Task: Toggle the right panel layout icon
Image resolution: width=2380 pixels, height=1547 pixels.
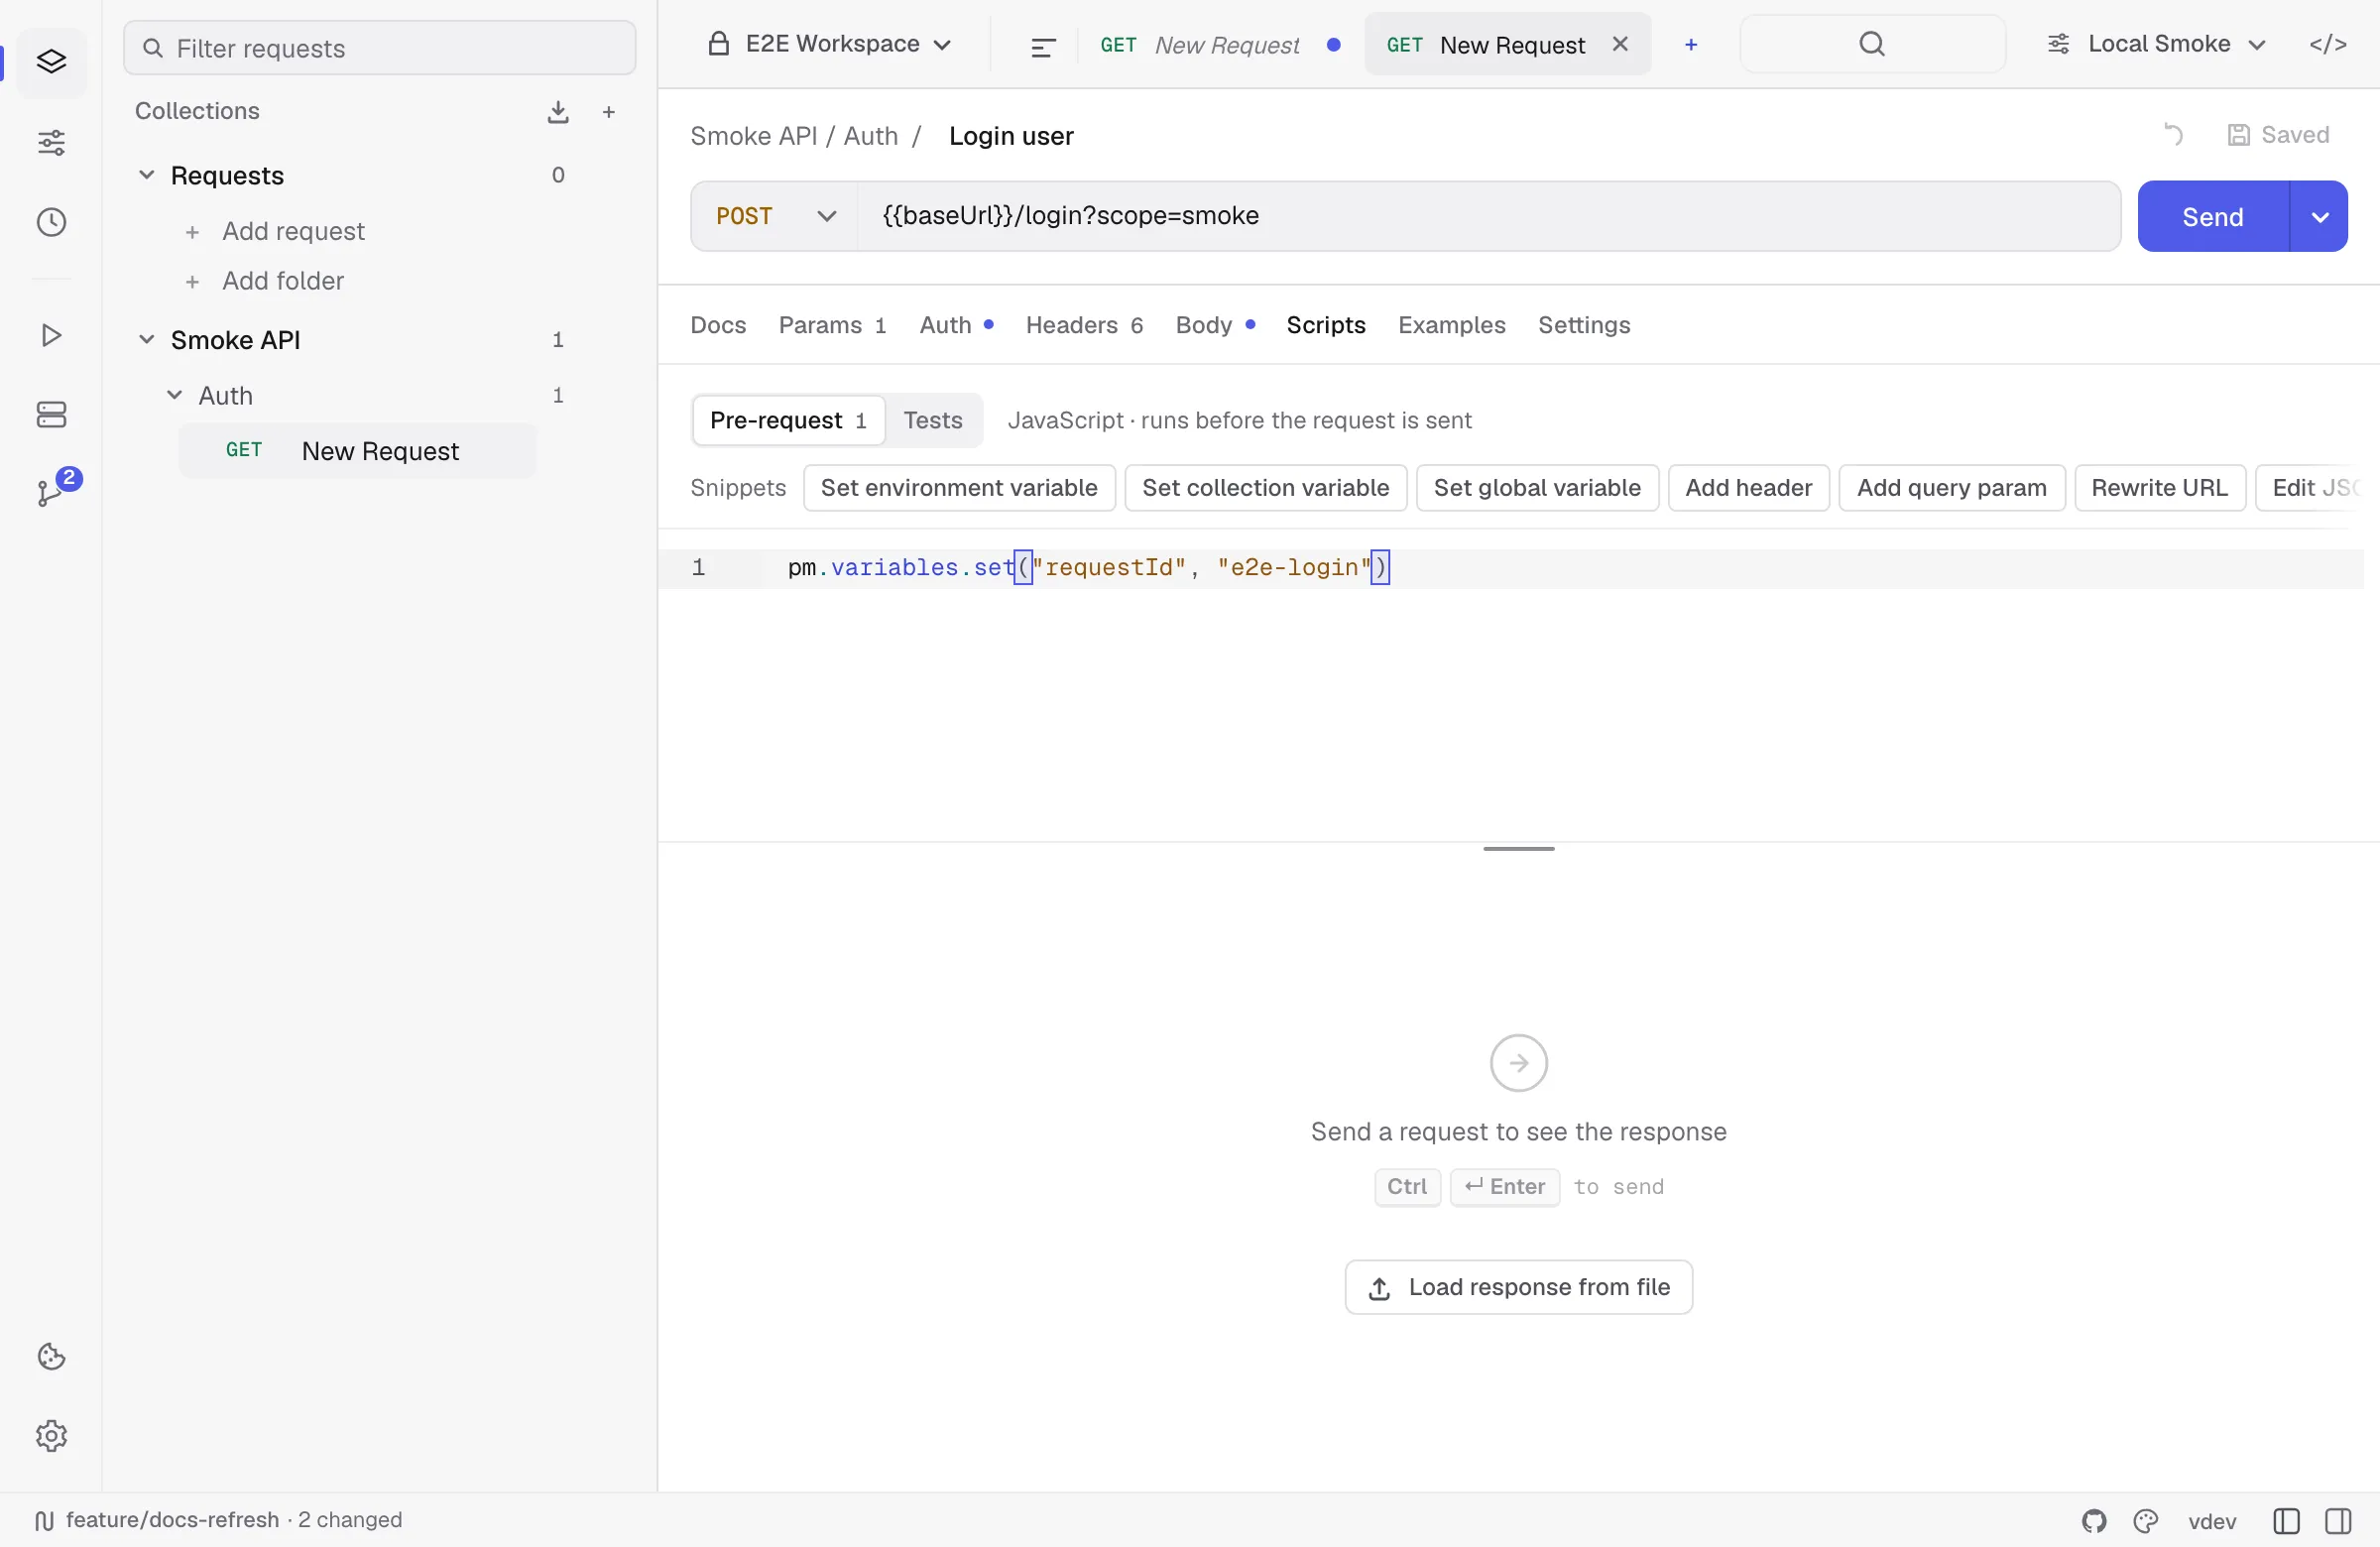Action: 2338,1521
